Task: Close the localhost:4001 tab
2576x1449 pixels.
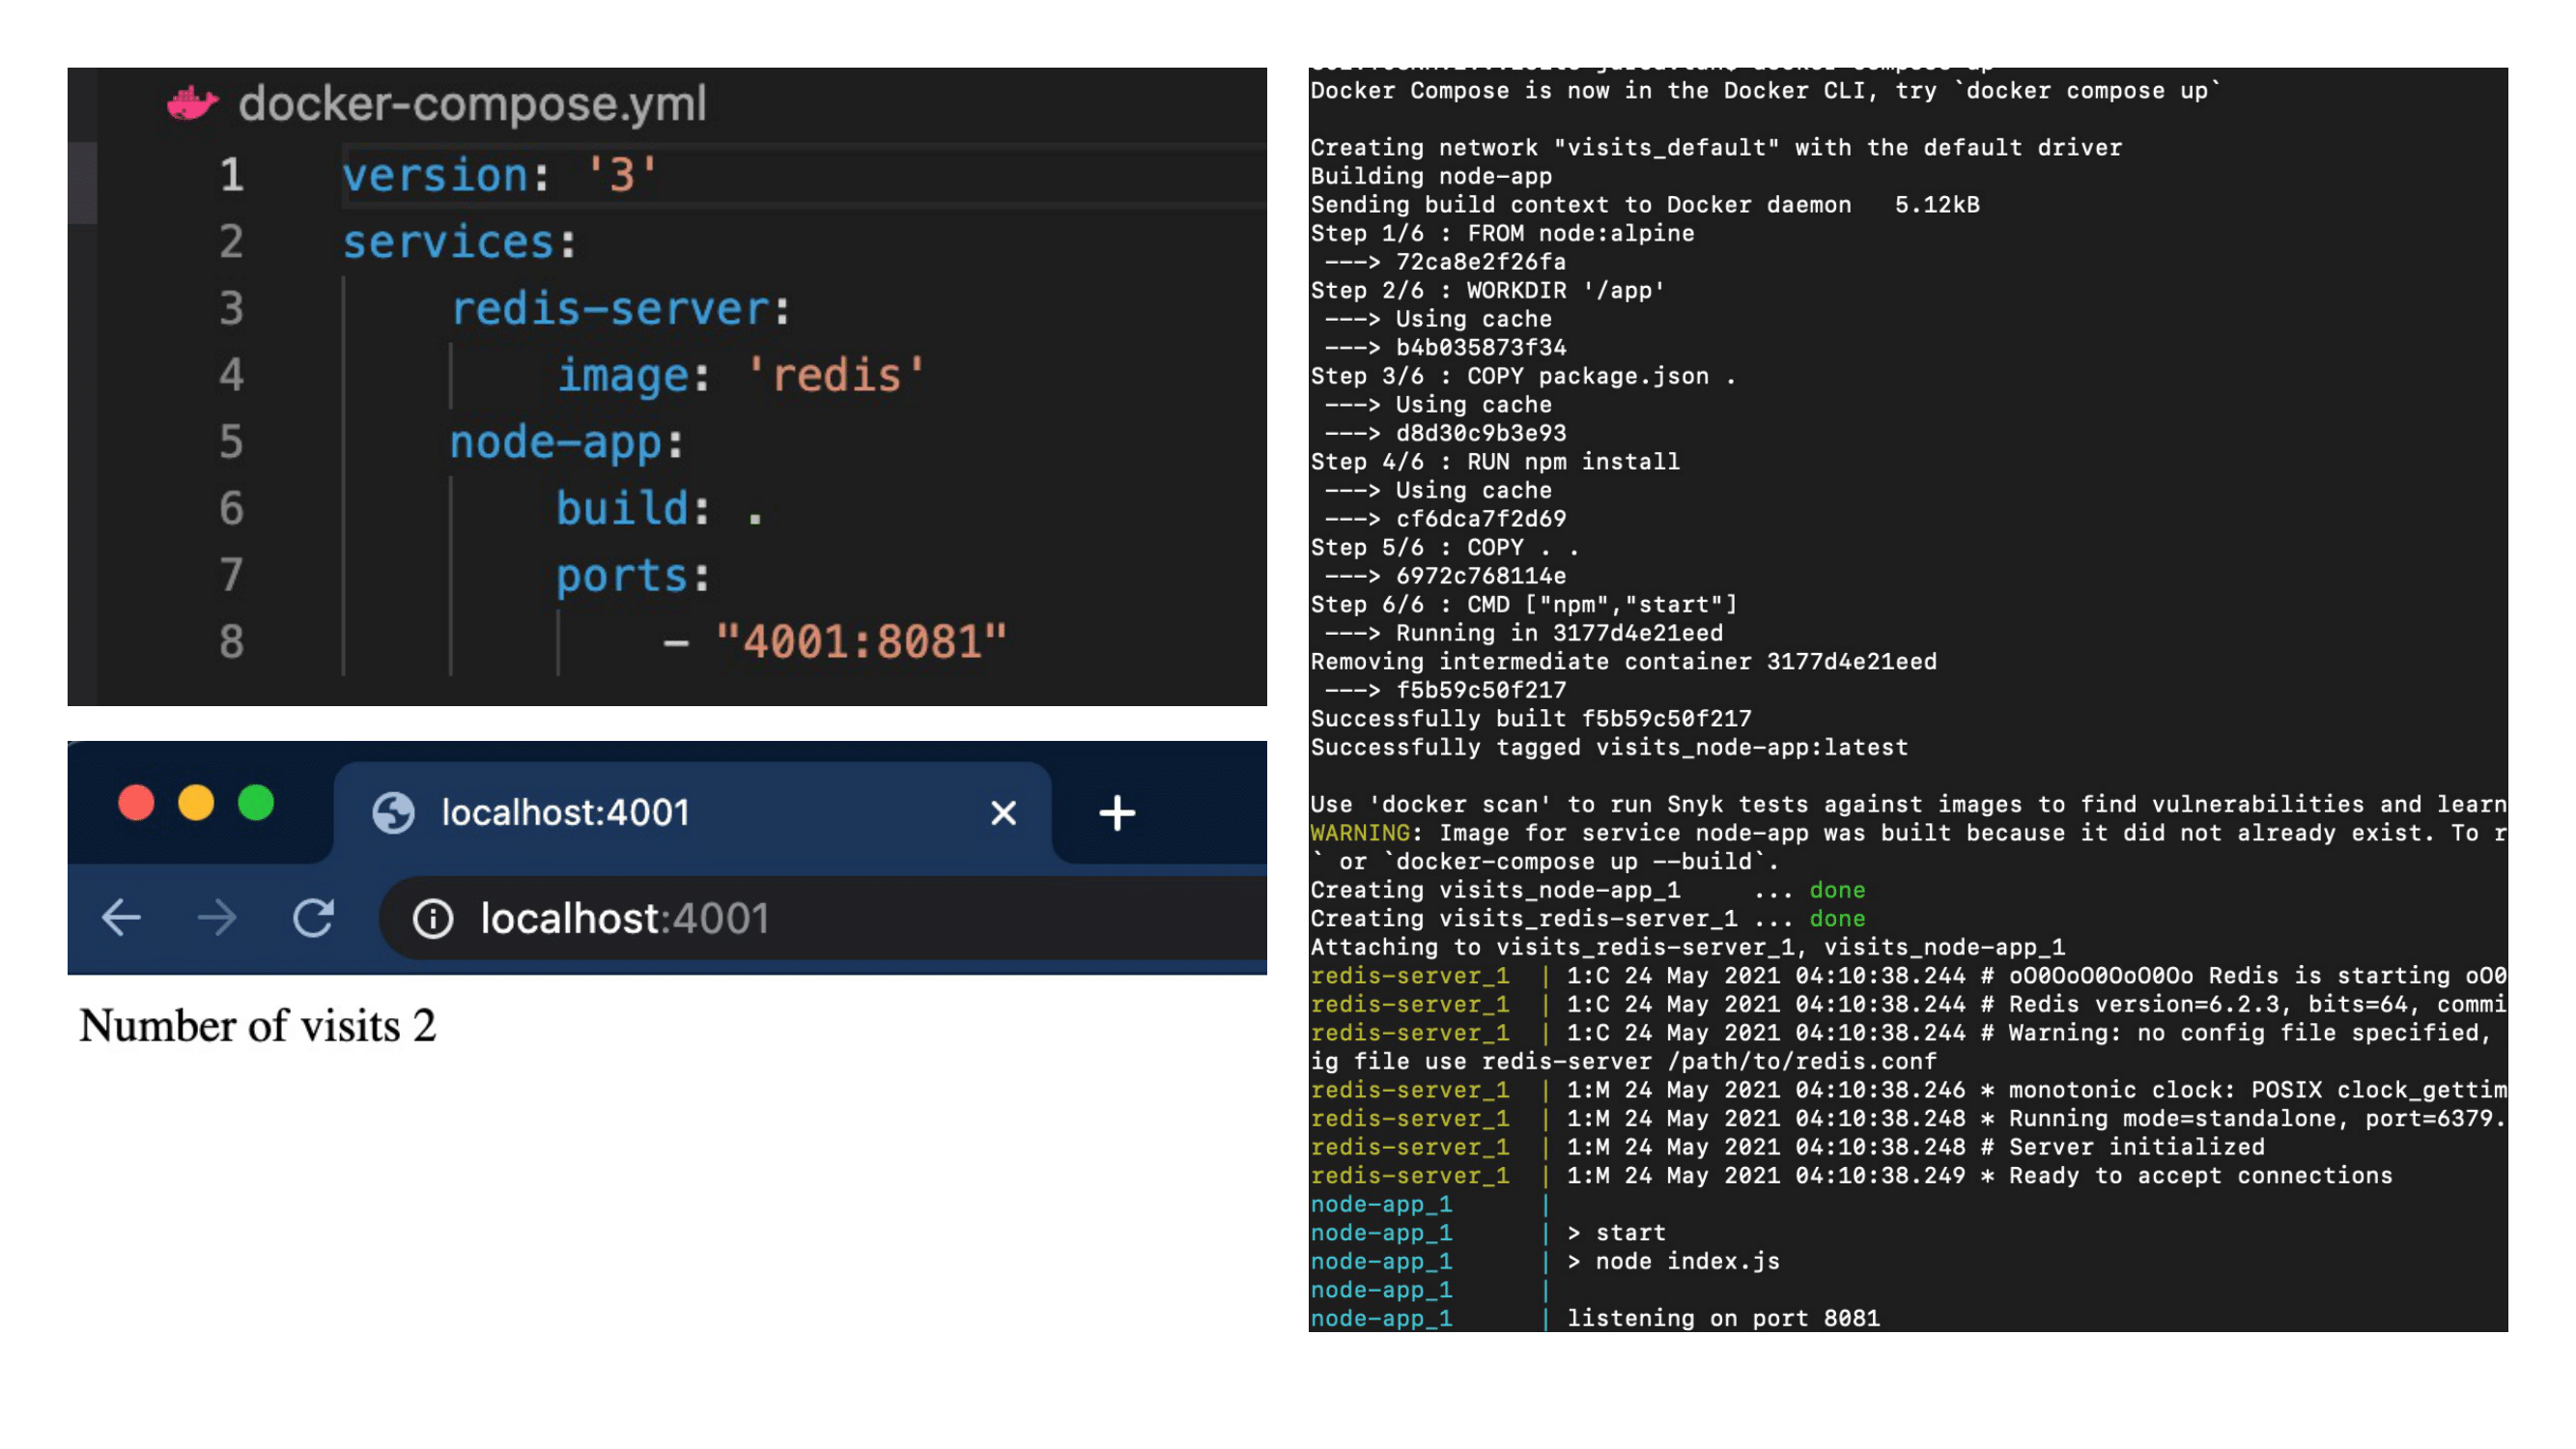Action: [x=1003, y=813]
